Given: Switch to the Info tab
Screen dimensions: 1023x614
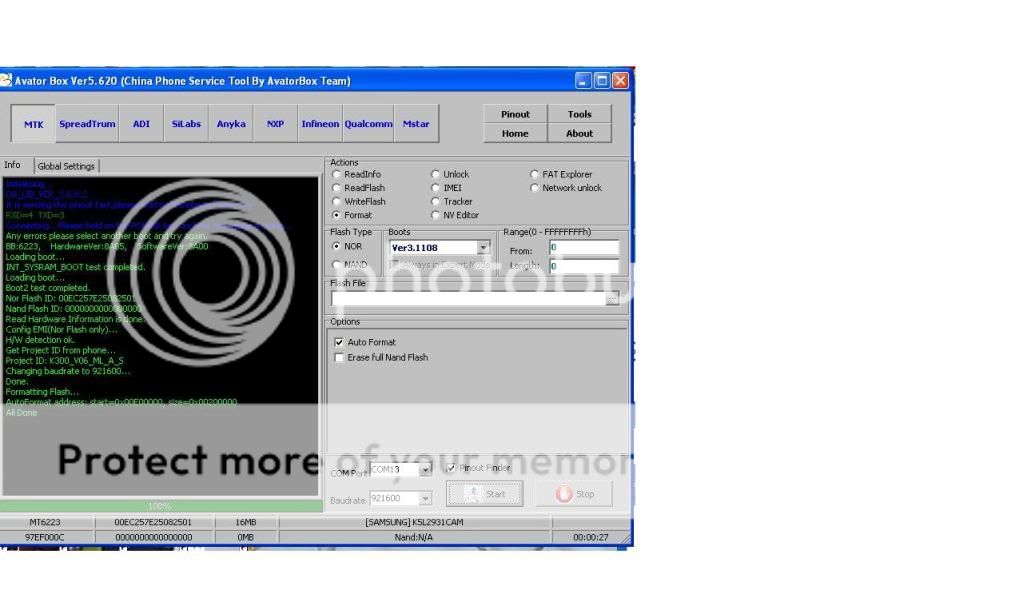Looking at the screenshot, I should [x=13, y=166].
